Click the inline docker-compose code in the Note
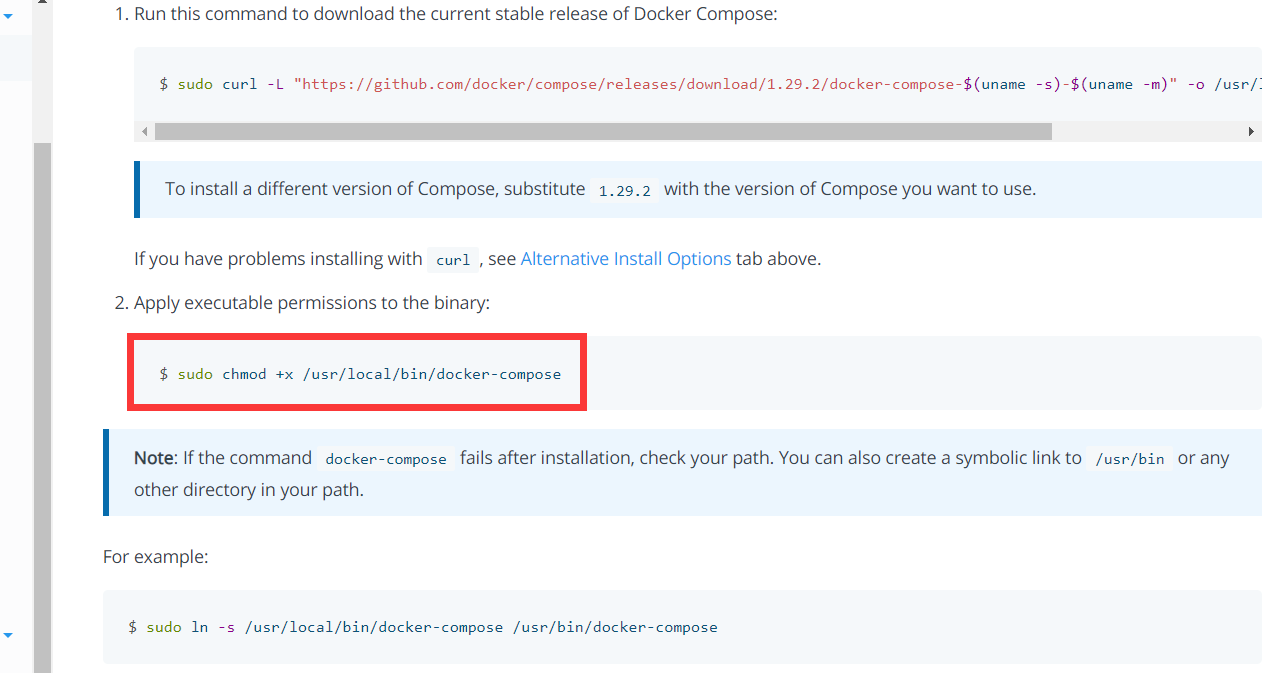Viewport: 1276px width, 673px height. pos(386,459)
